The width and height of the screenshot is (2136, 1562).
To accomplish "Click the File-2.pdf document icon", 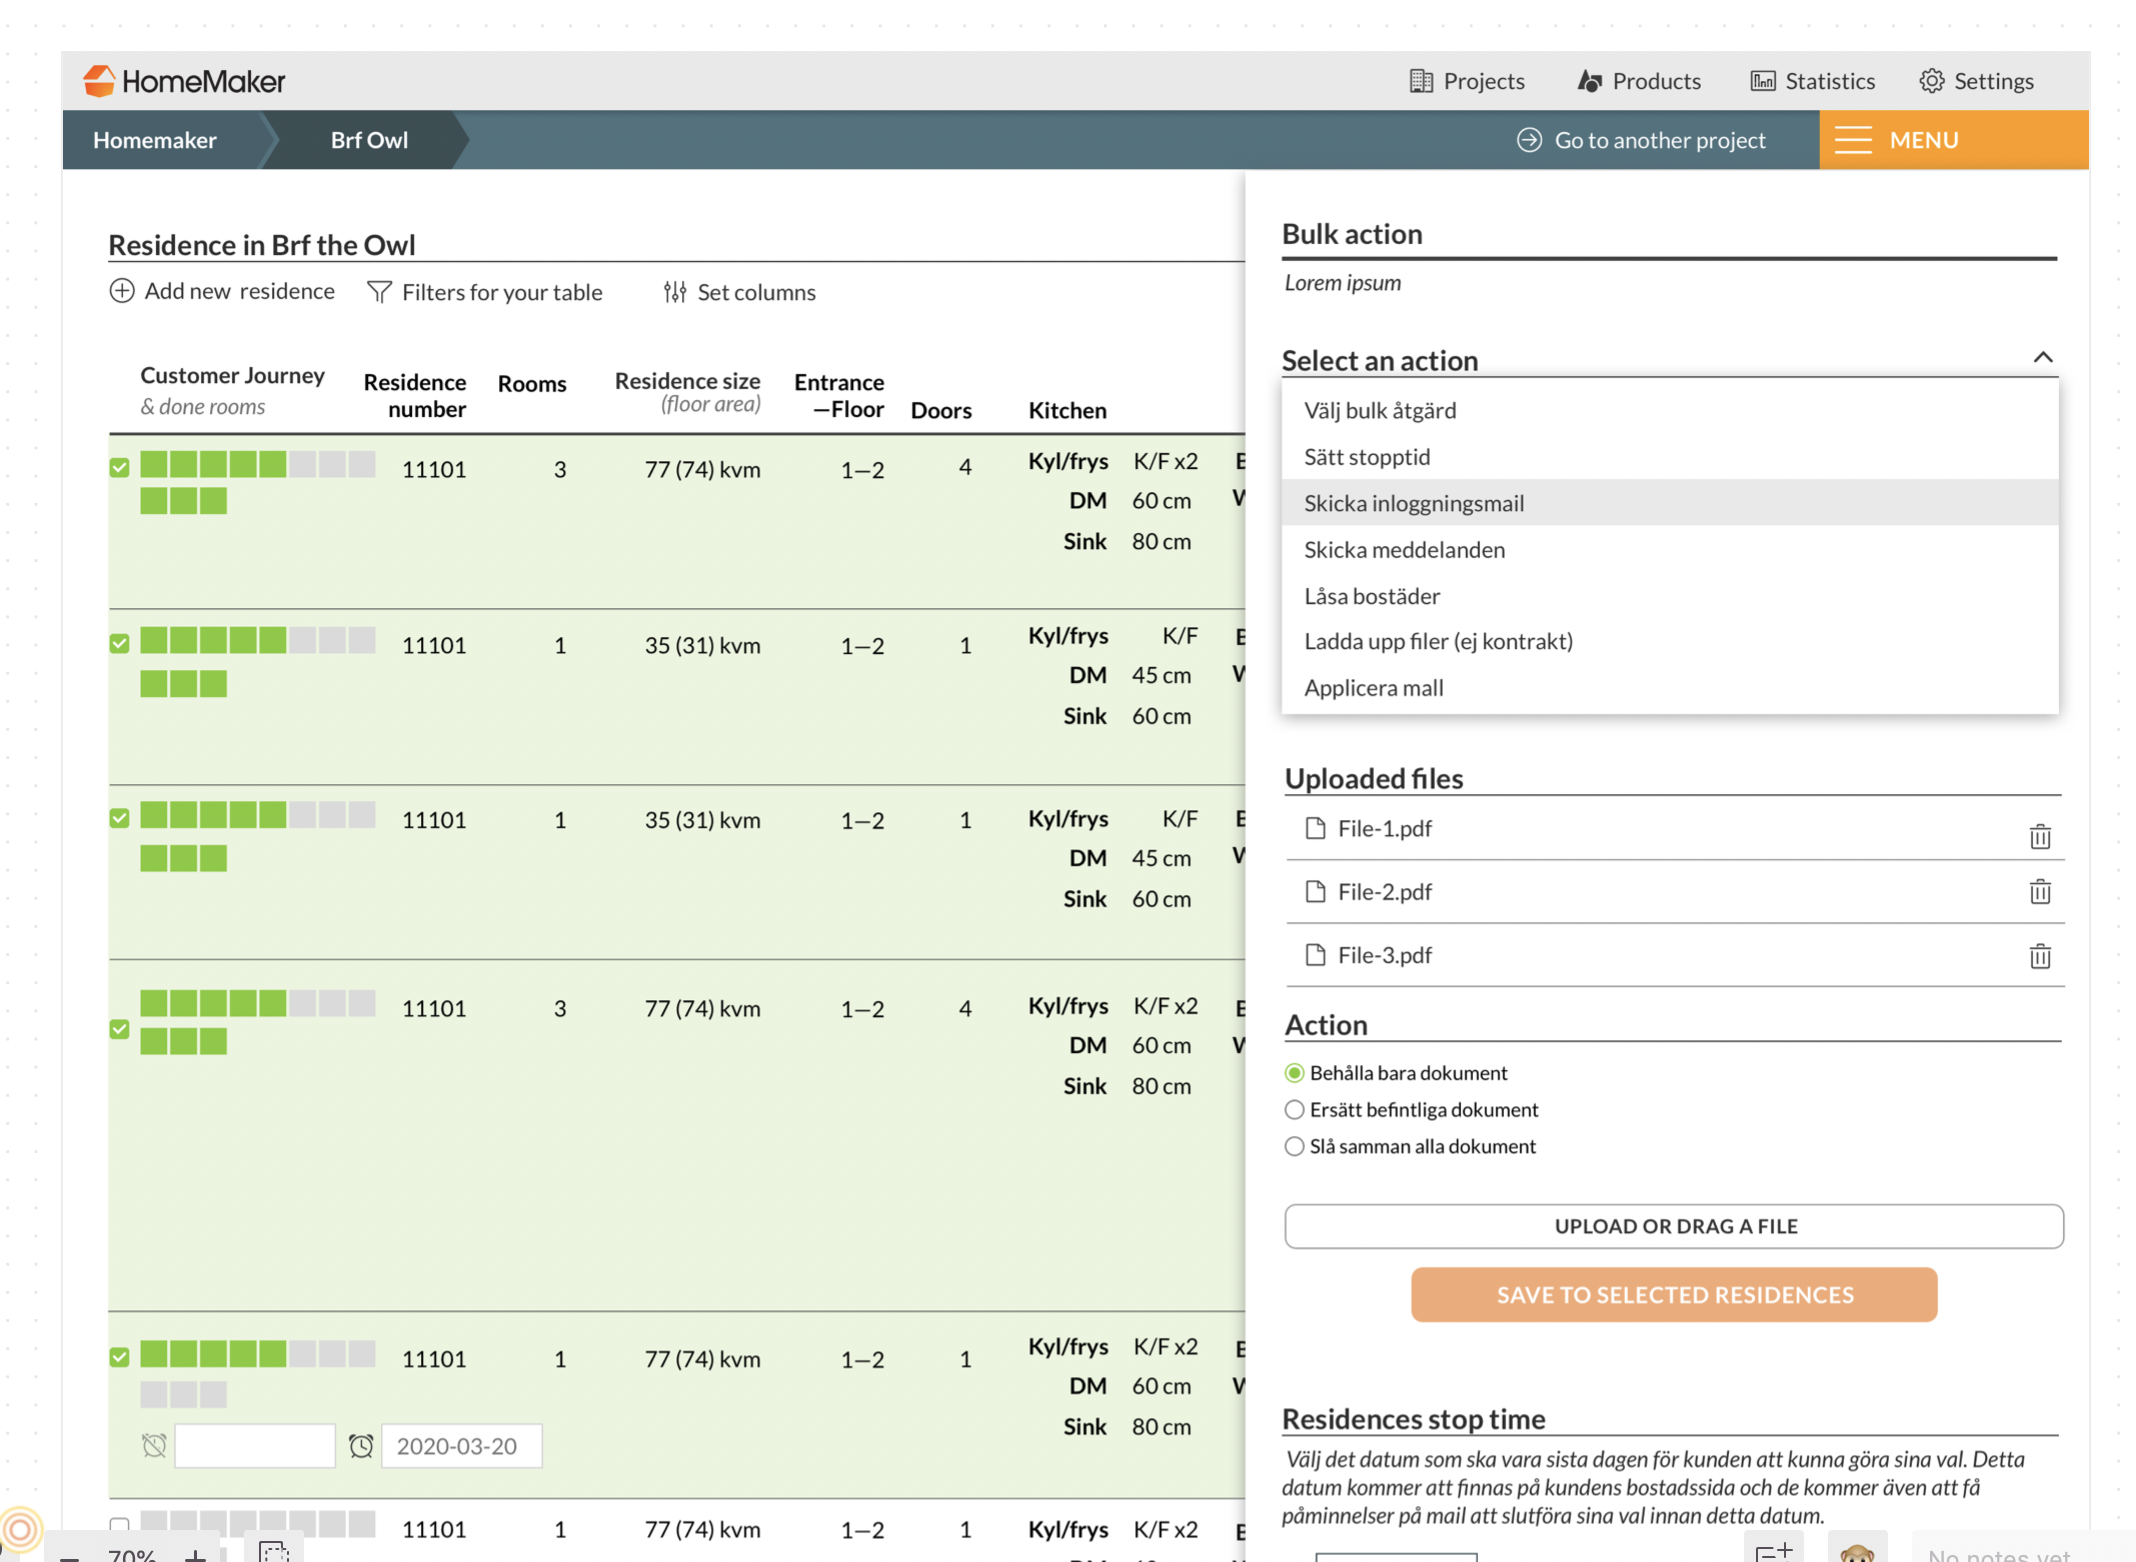I will (x=1316, y=891).
